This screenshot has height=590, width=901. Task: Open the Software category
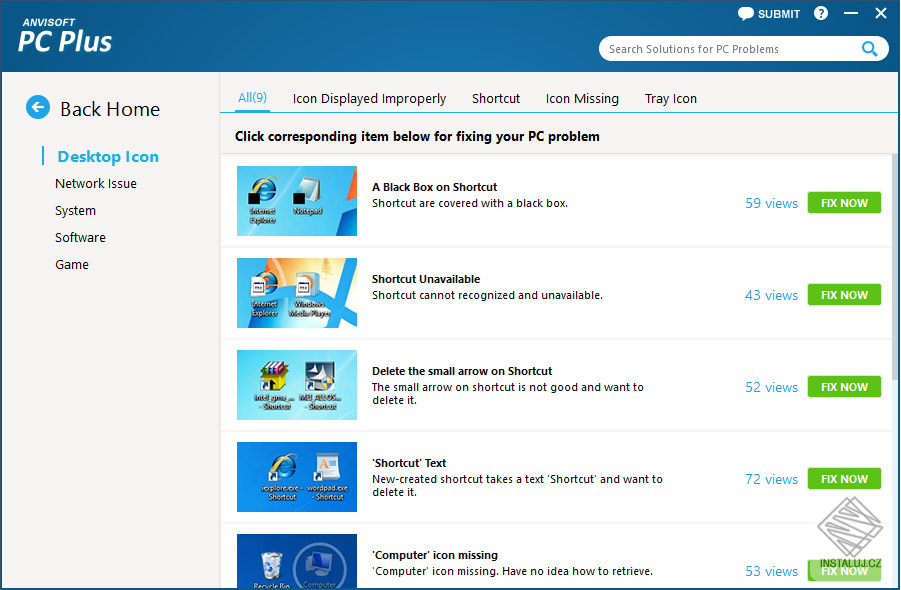tap(80, 238)
